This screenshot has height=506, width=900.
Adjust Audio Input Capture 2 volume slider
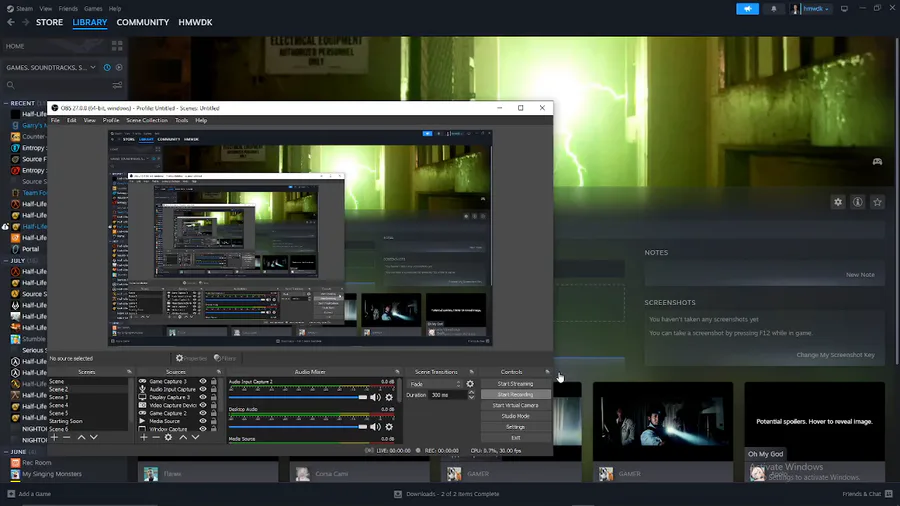pyautogui.click(x=298, y=397)
